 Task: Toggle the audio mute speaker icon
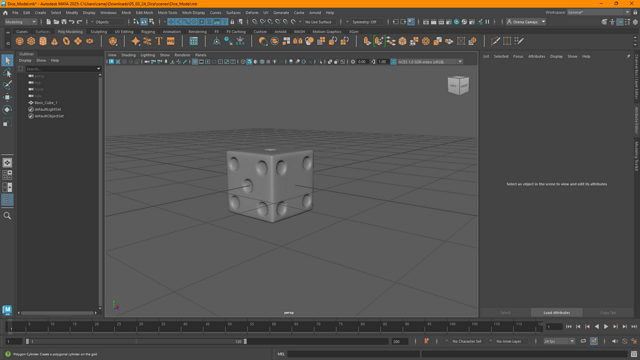[x=615, y=341]
